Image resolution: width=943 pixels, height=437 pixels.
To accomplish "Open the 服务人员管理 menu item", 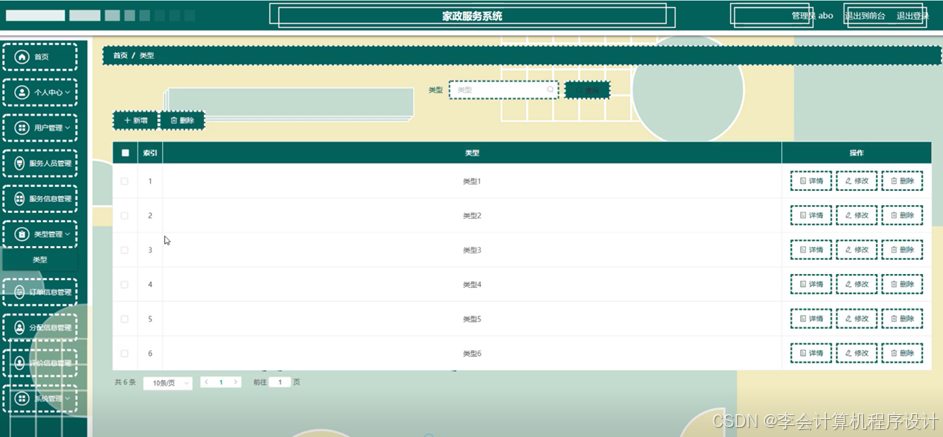I will [x=40, y=163].
